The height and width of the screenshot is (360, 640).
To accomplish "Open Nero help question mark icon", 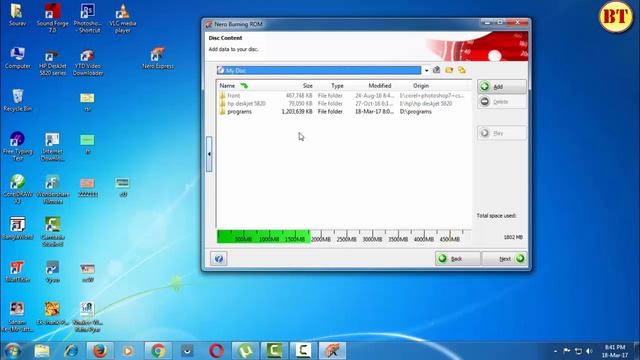I will [x=219, y=259].
